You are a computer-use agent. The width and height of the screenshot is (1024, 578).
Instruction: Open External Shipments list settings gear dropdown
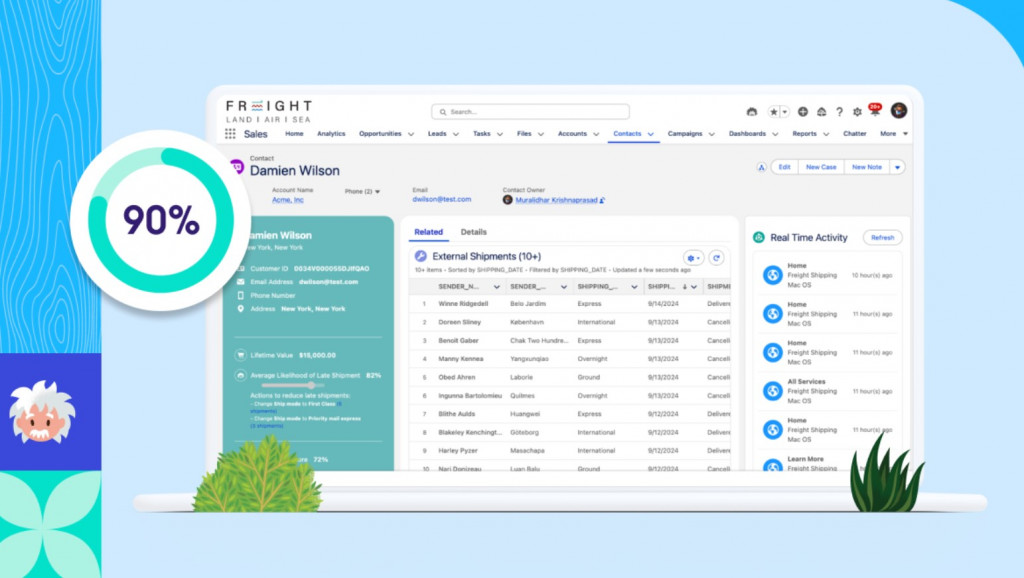point(693,258)
